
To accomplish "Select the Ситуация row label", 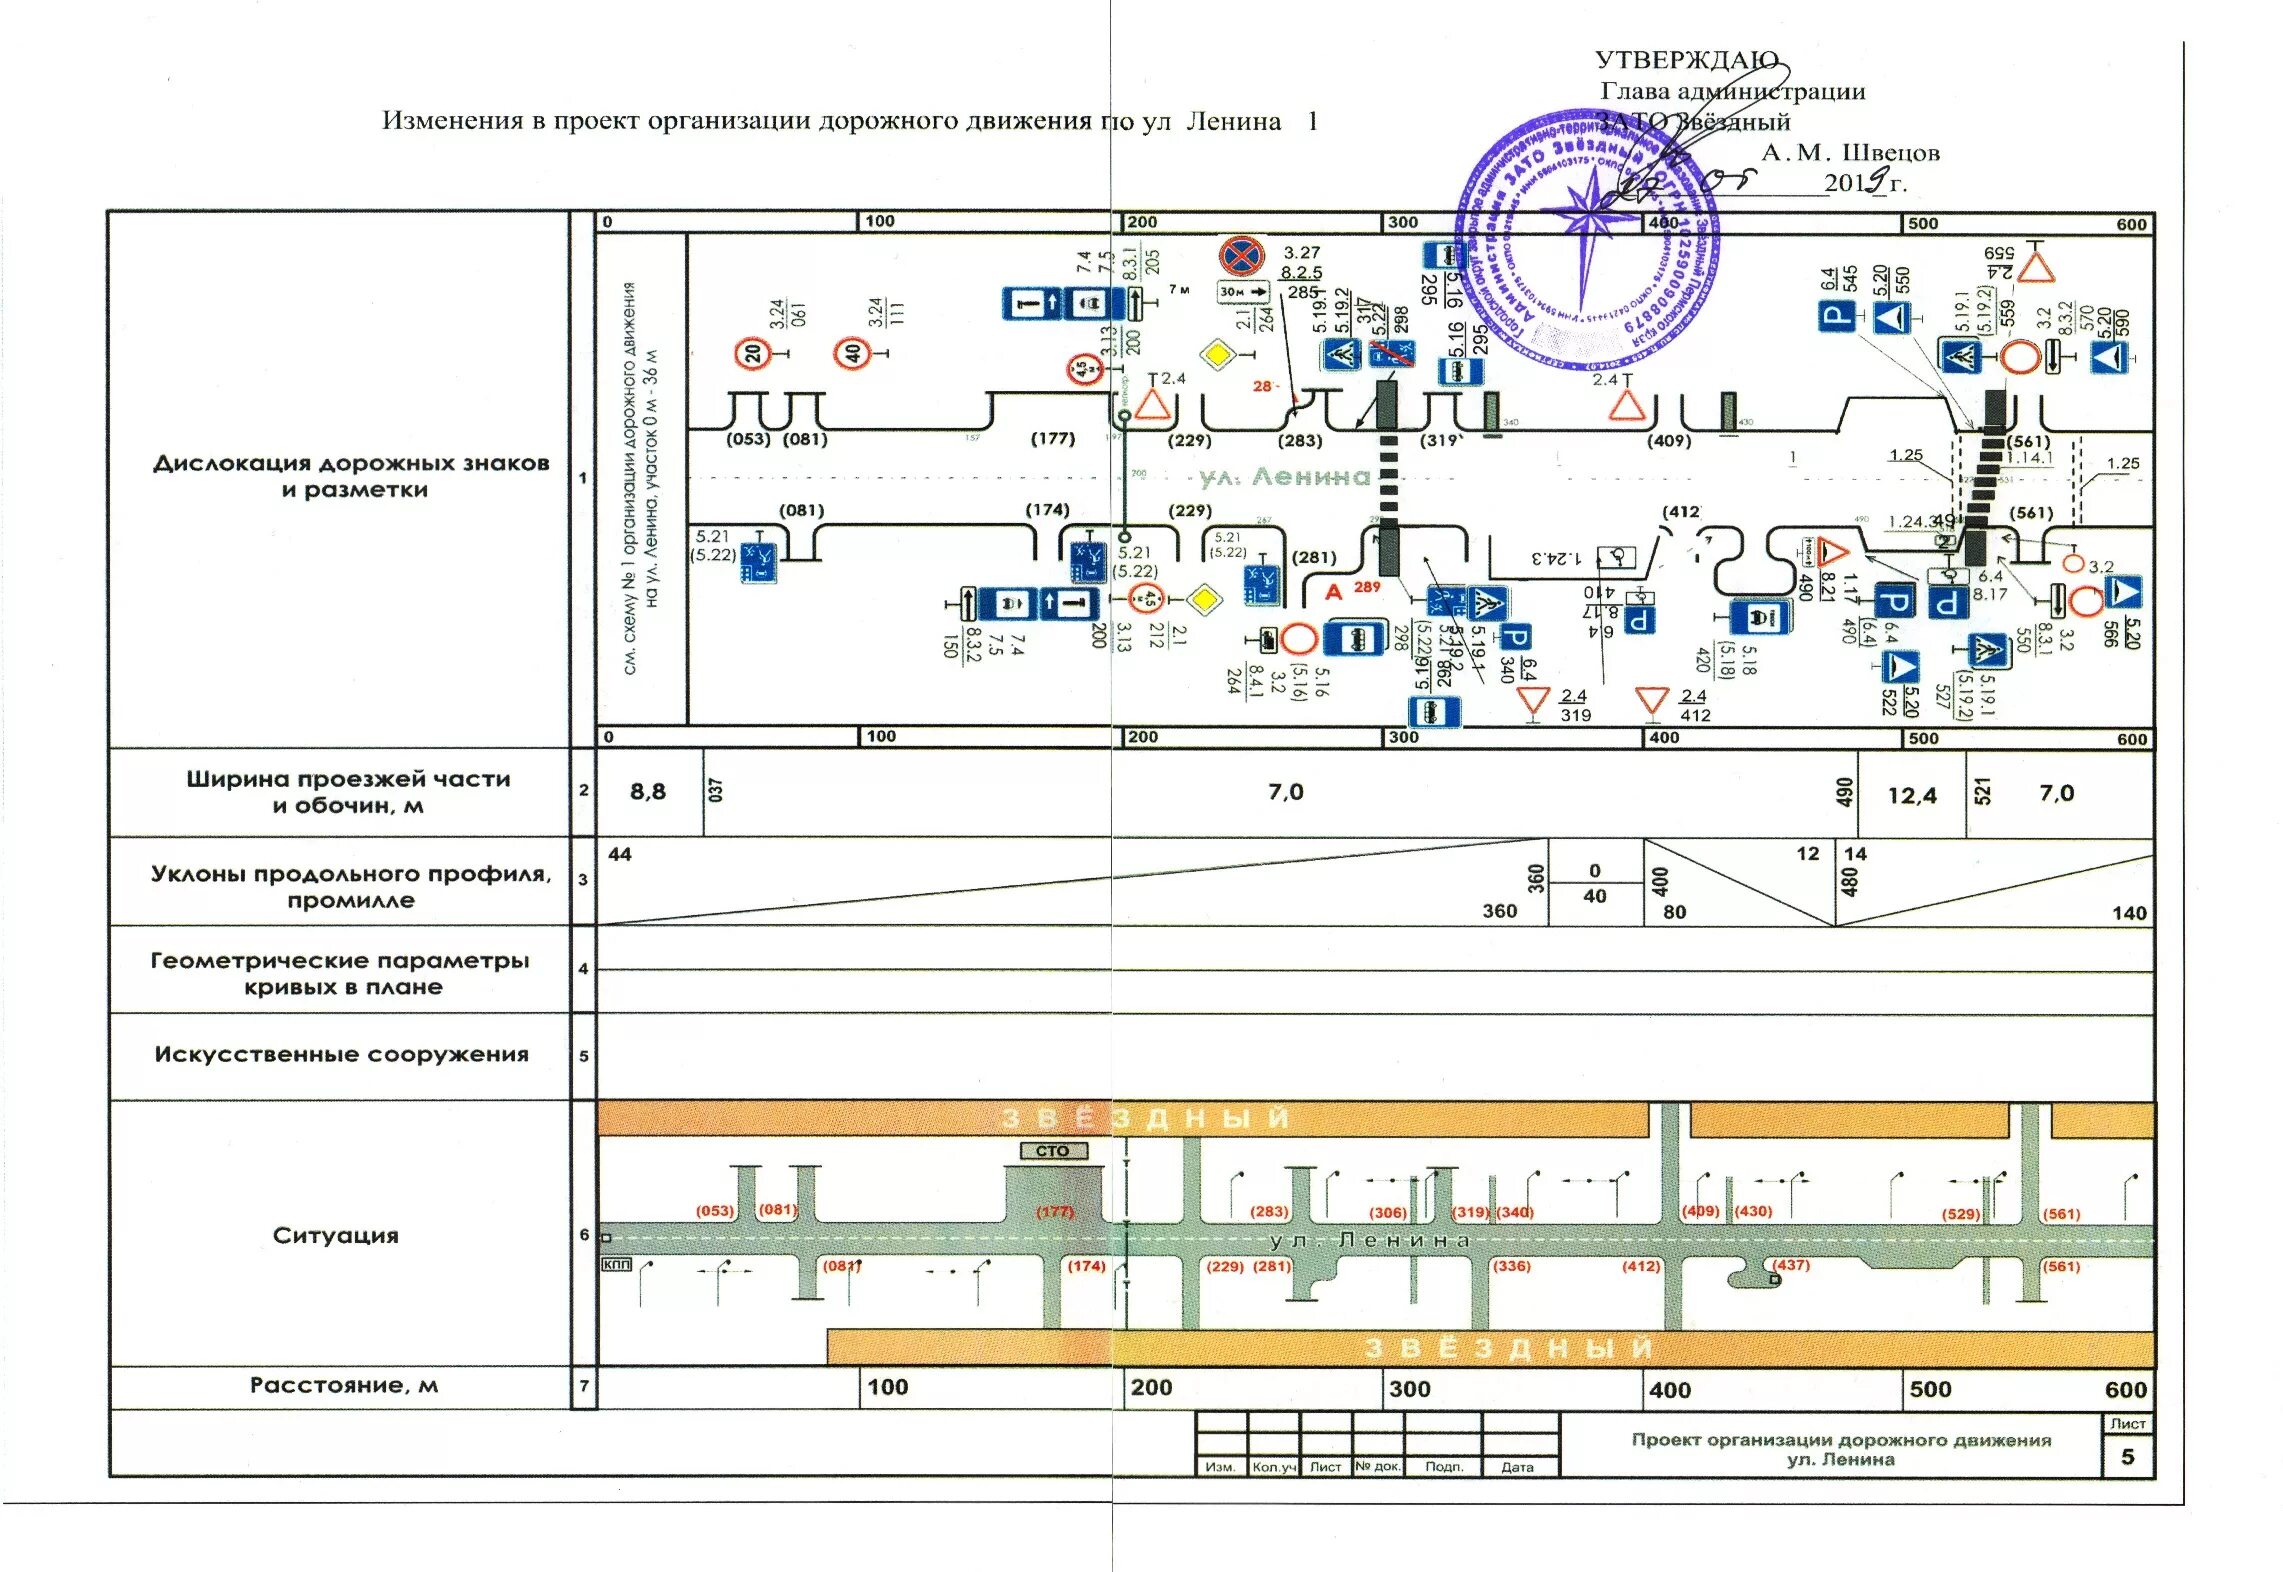I will [x=336, y=1235].
